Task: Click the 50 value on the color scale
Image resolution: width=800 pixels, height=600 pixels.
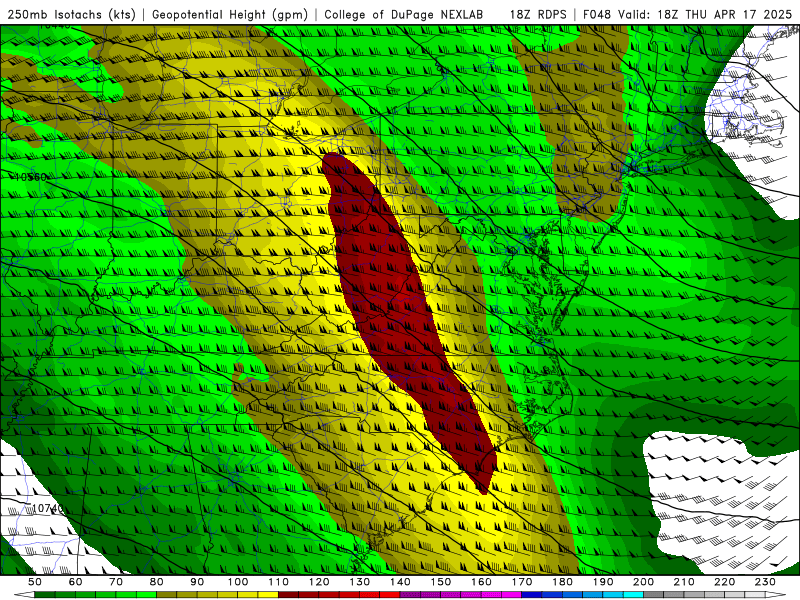Action: (x=35, y=582)
